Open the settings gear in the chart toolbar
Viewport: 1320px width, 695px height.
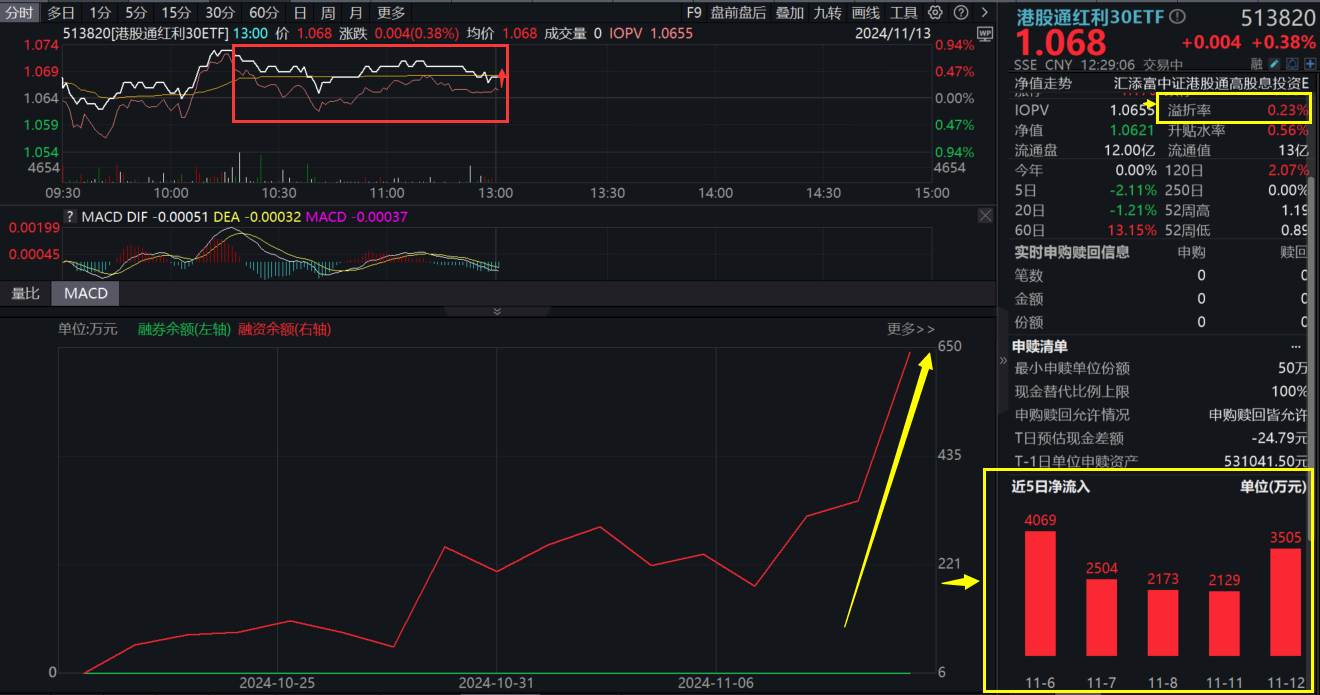click(935, 12)
